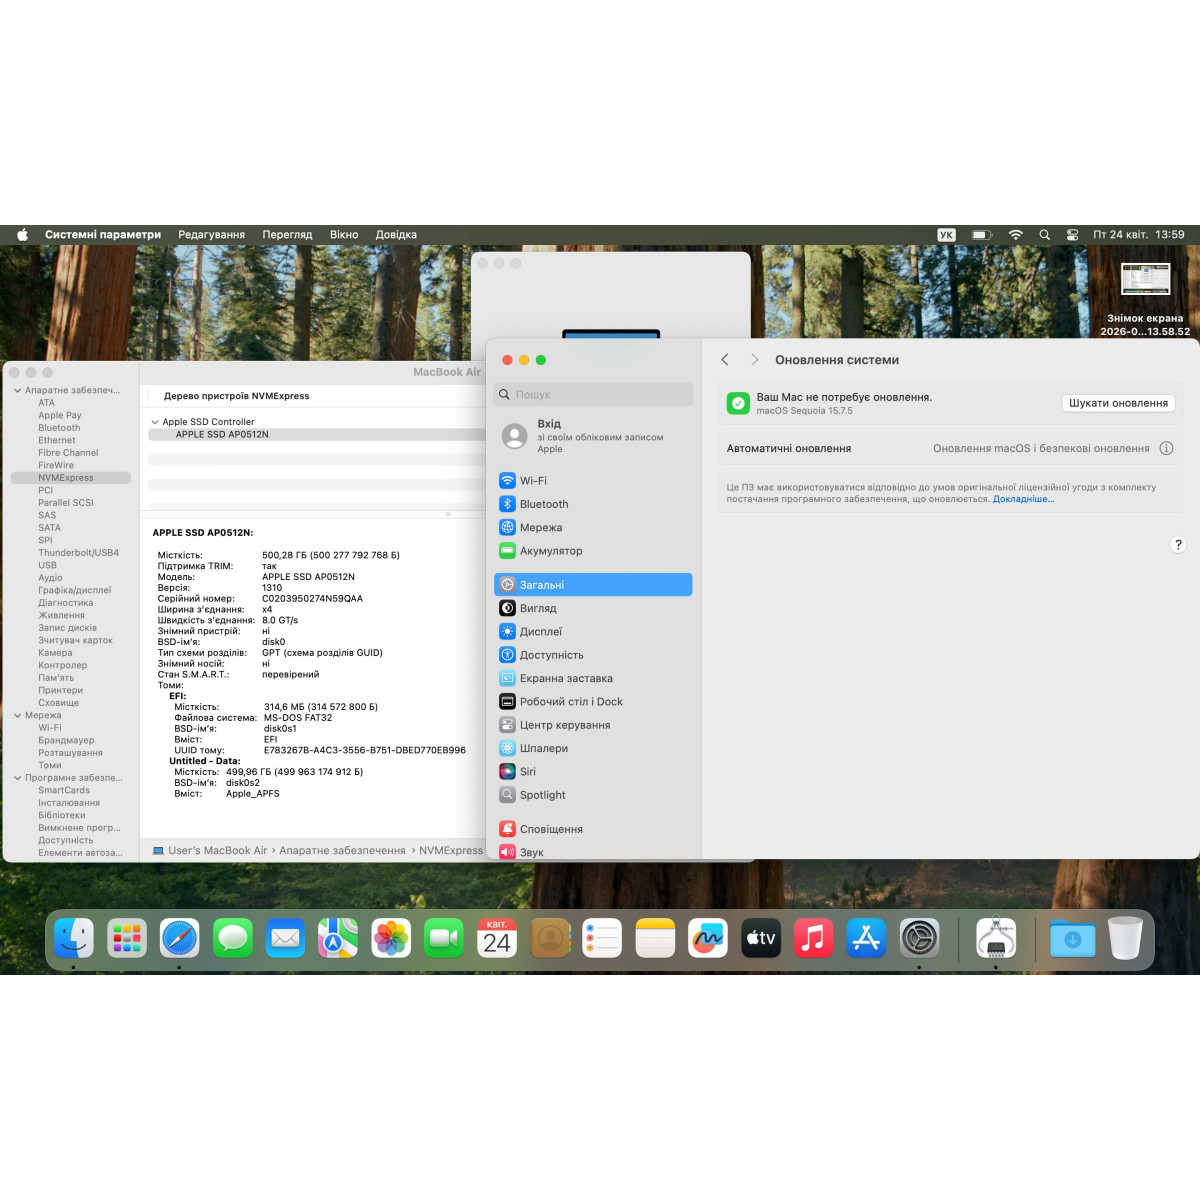Open Докладніше license link
1200x1200 pixels.
point(1023,499)
